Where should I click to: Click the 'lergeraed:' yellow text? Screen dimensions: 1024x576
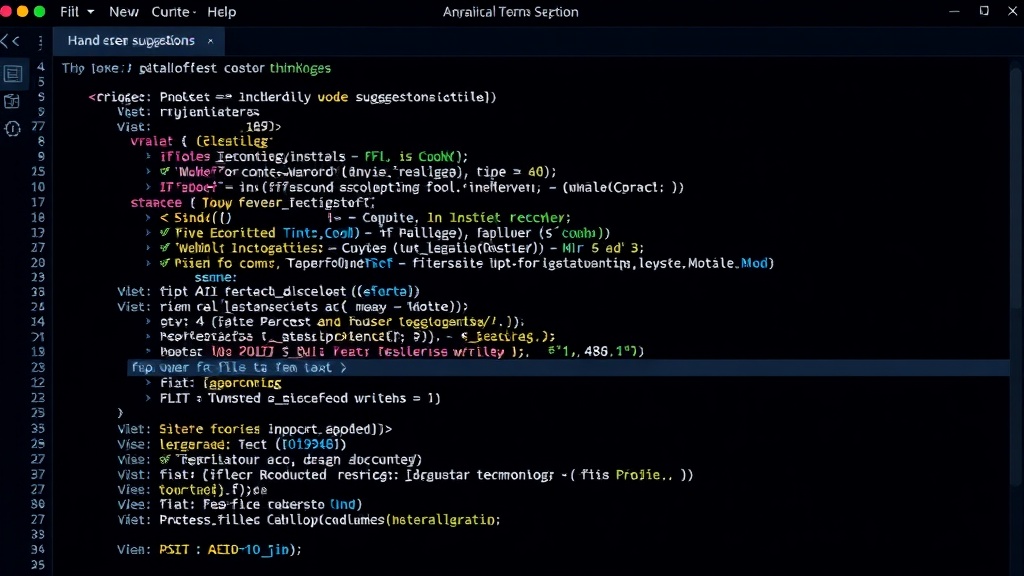[195, 444]
